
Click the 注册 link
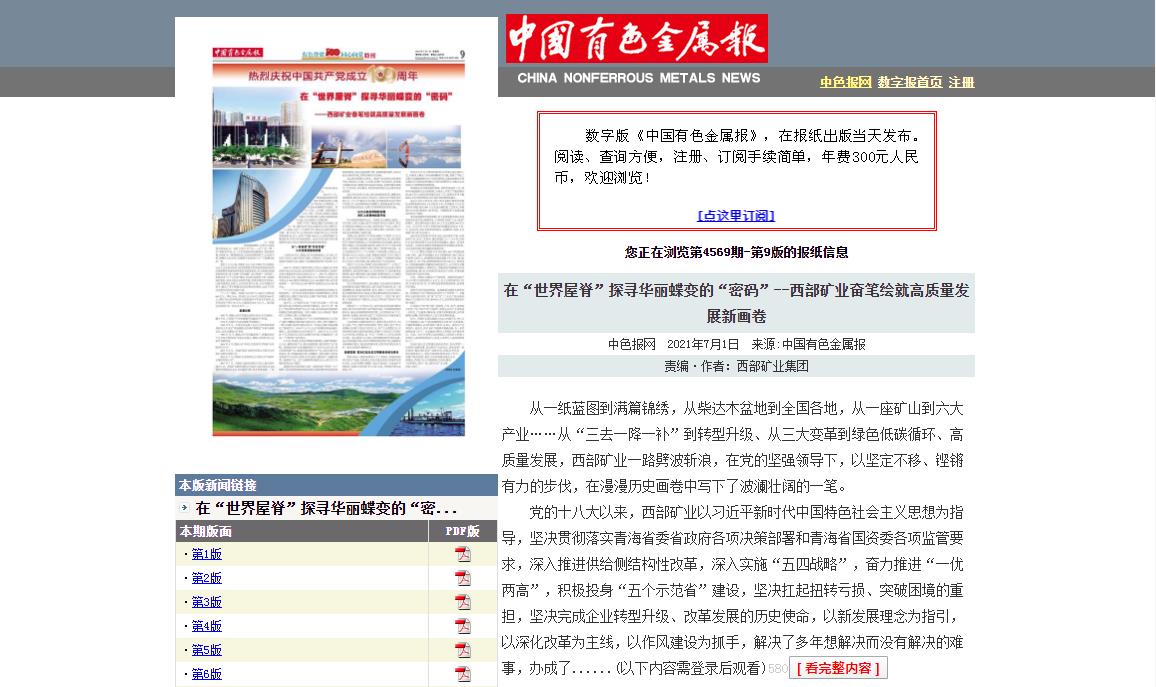click(961, 82)
